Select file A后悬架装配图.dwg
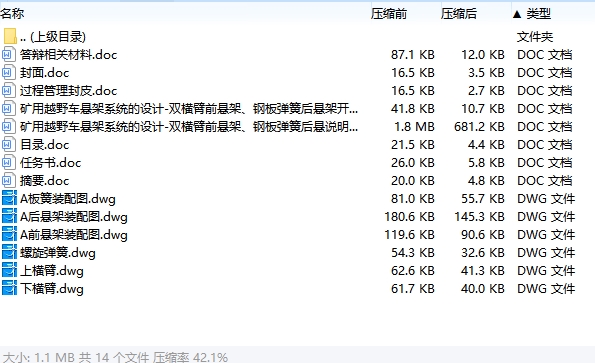 coord(74,217)
